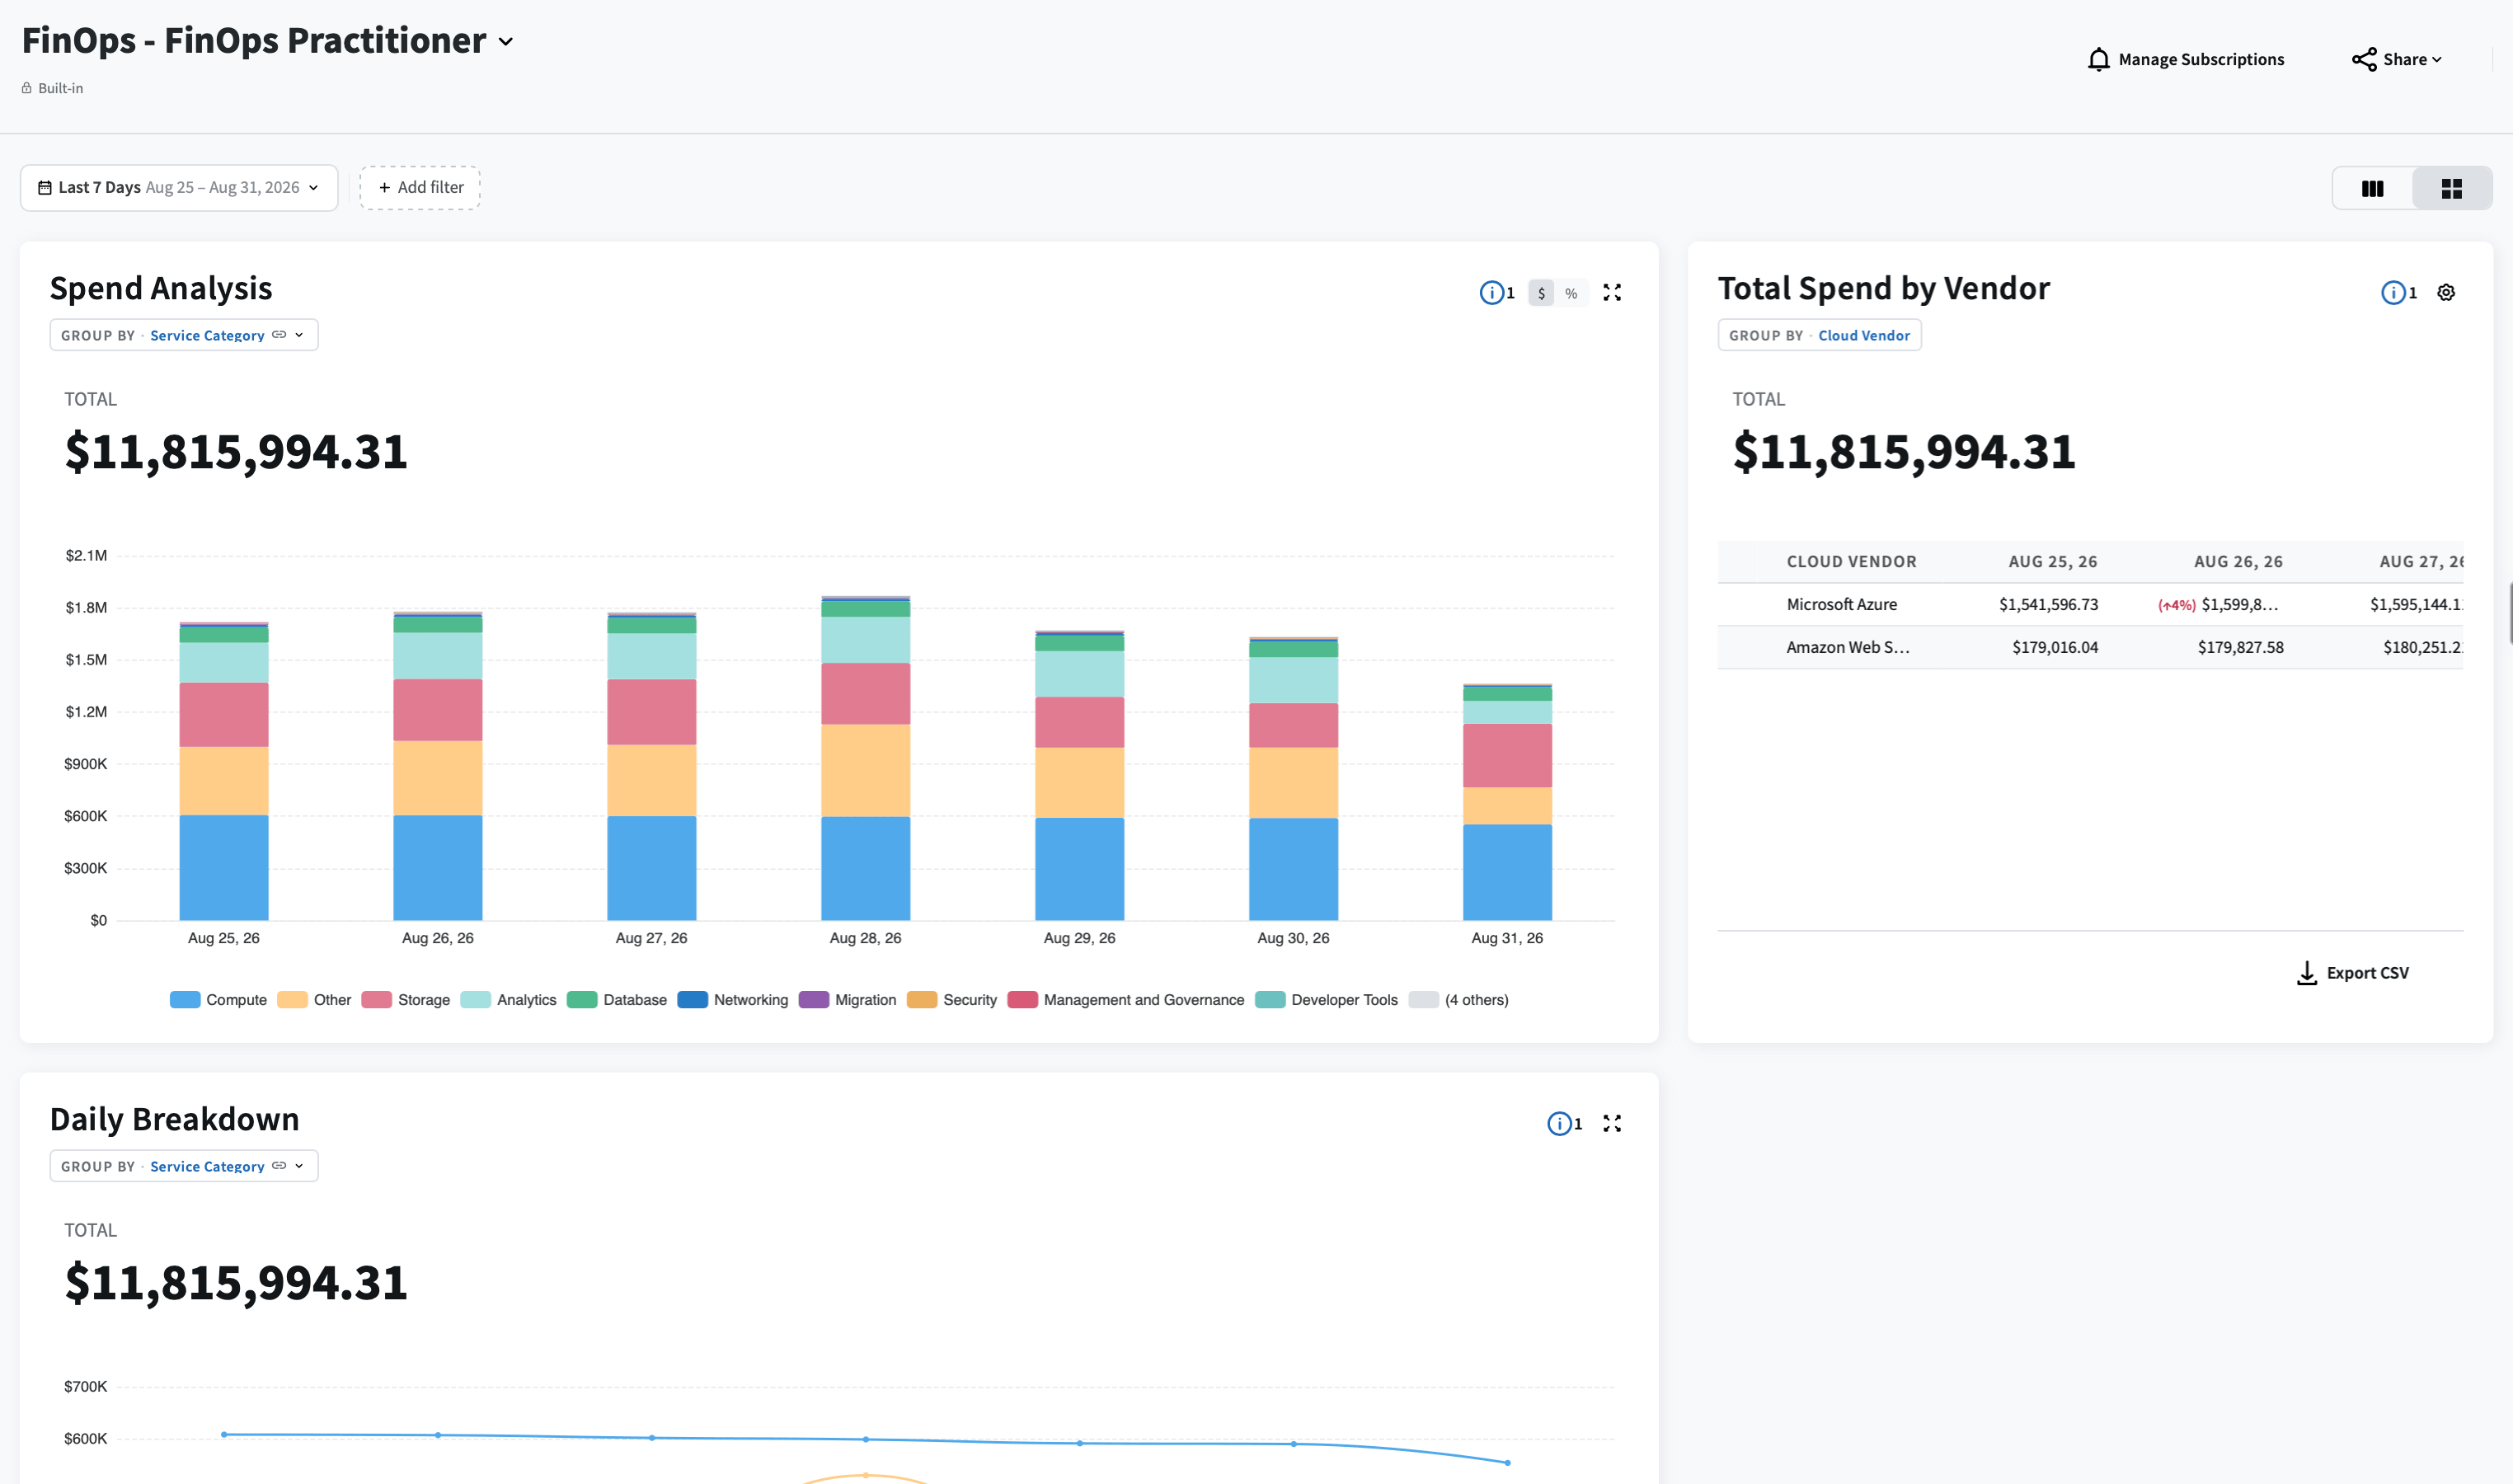The height and width of the screenshot is (1484, 2513).
Task: Click Export CSV button
Action: coord(2353,973)
